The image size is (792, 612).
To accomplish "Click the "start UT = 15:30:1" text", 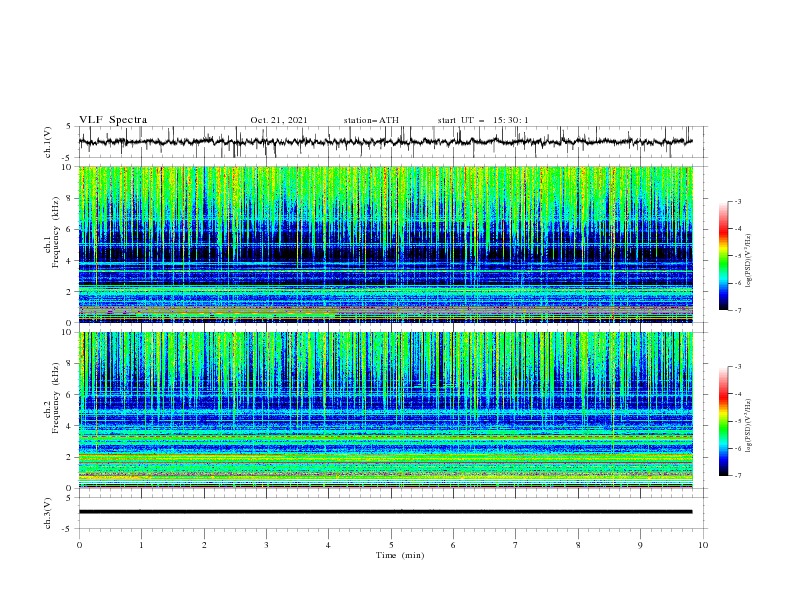I will tap(483, 120).
